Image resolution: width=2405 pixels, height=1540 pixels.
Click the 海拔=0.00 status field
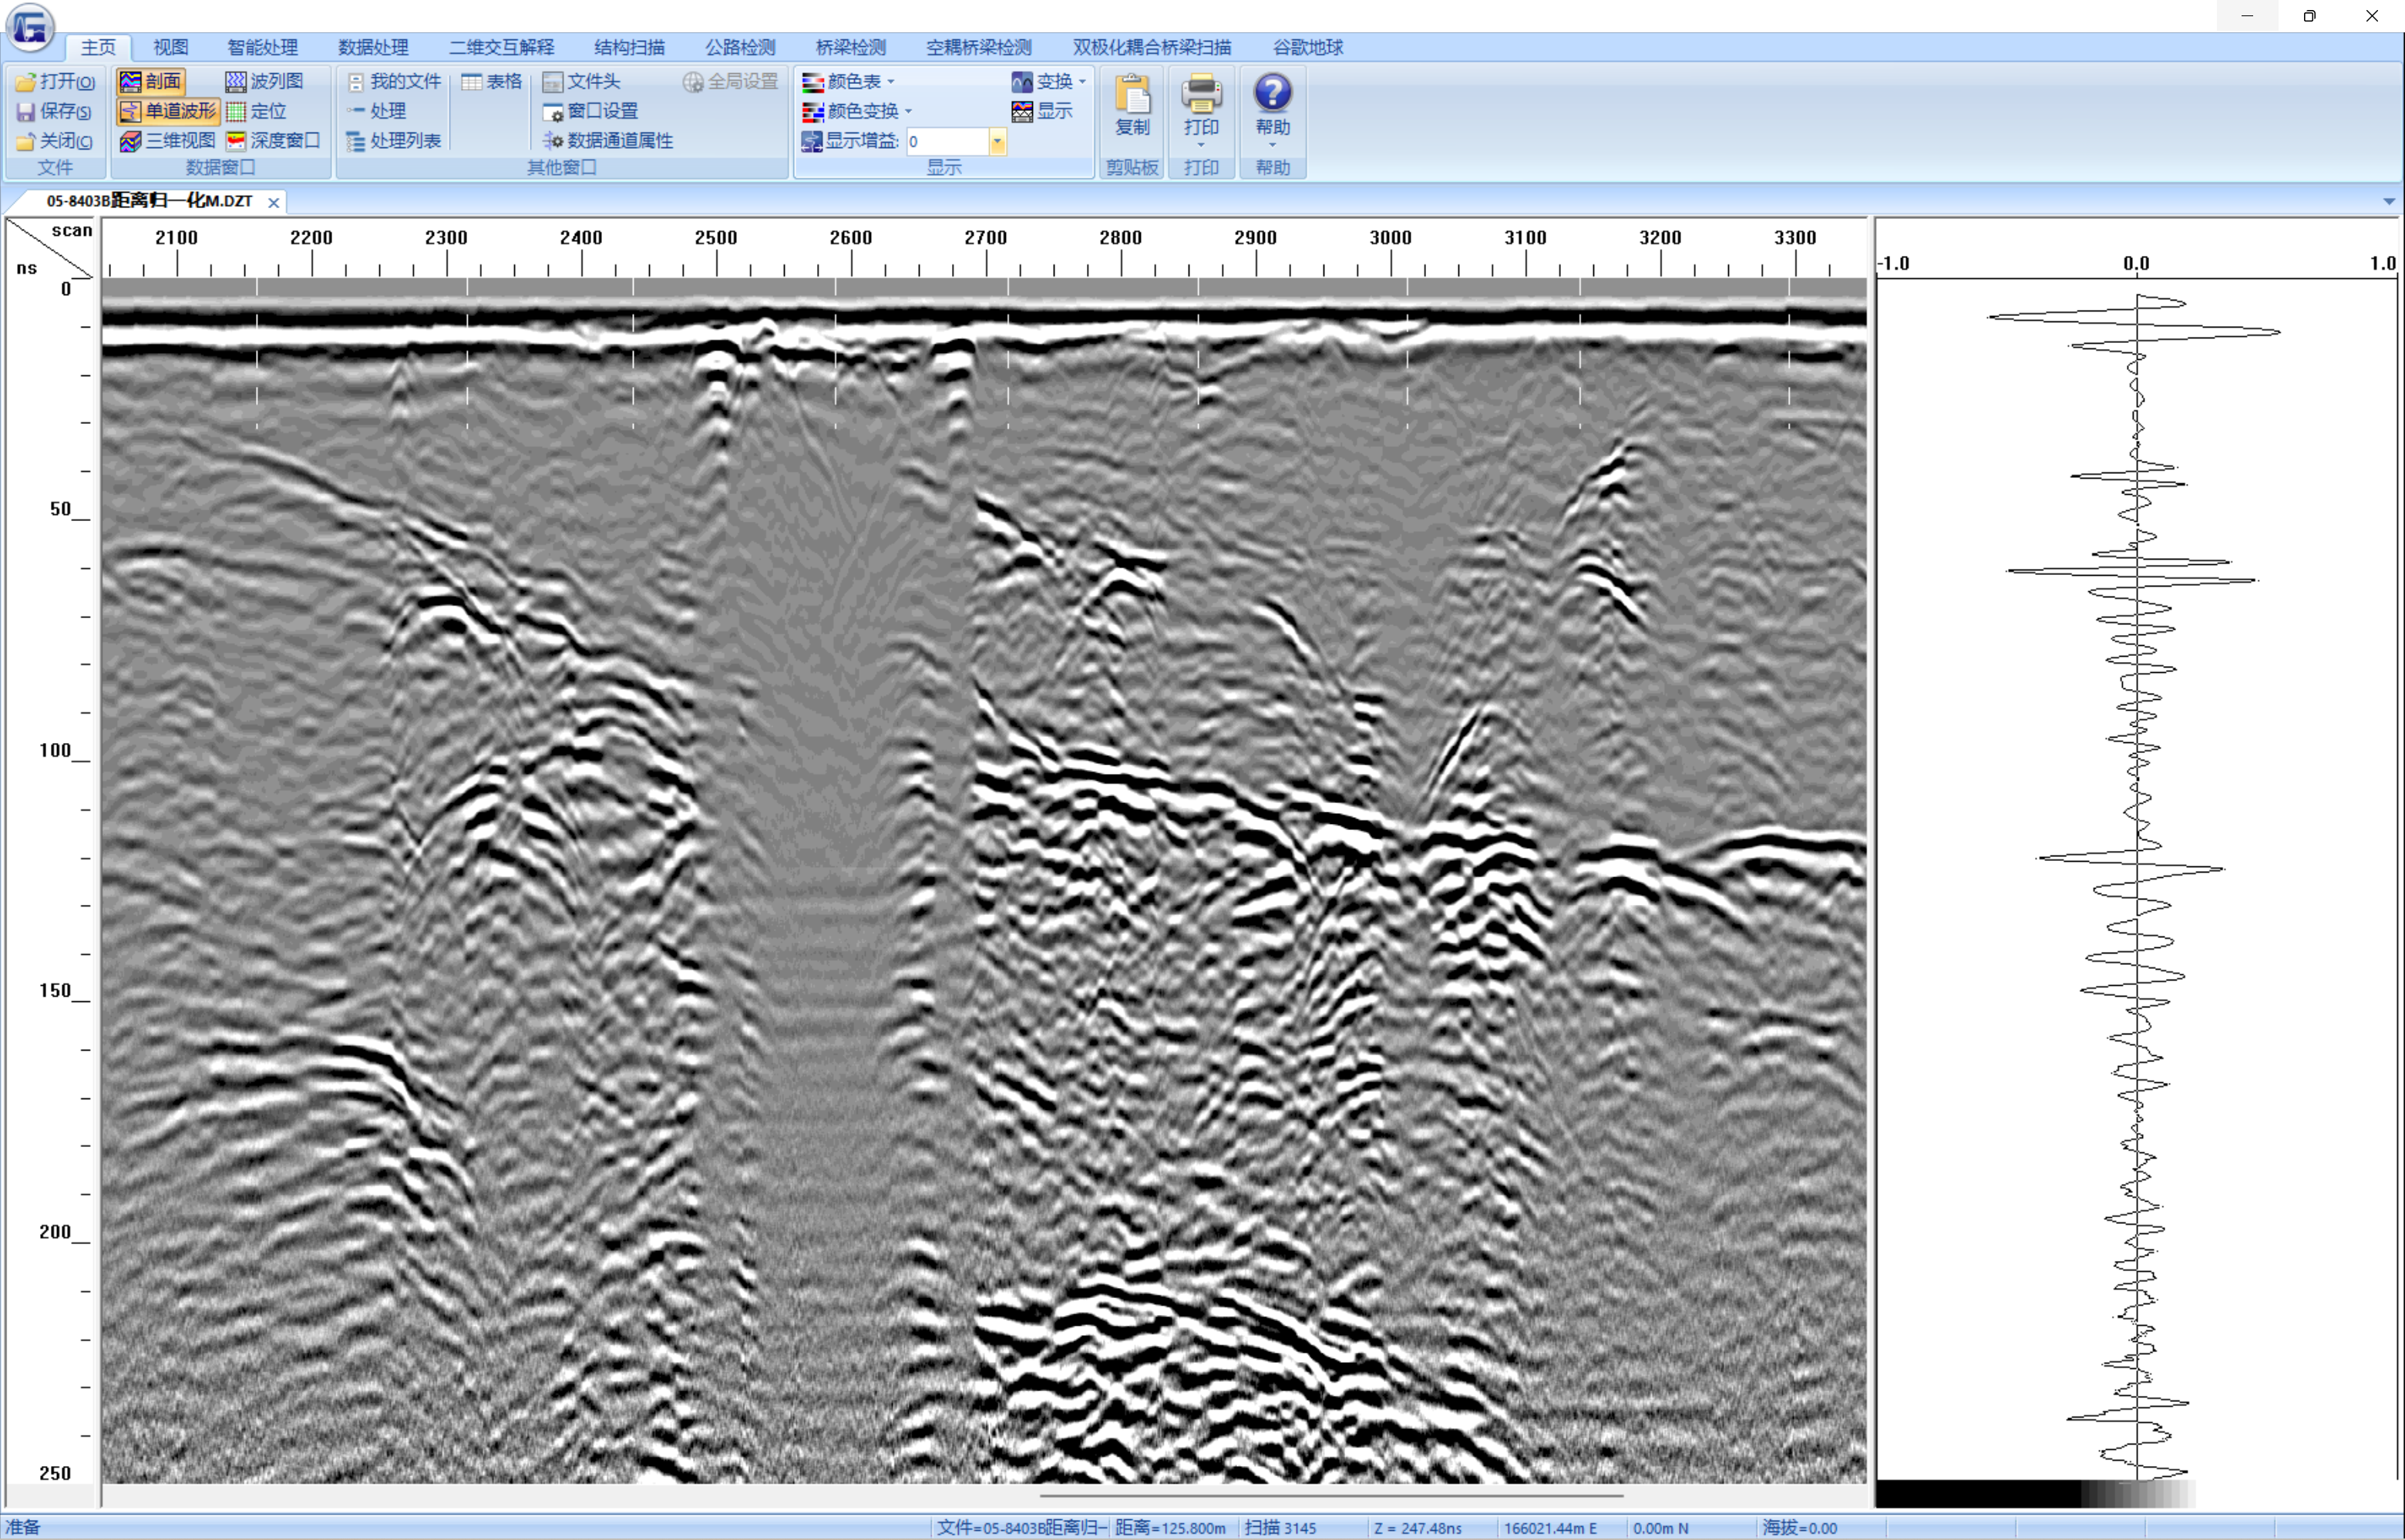click(1800, 1528)
